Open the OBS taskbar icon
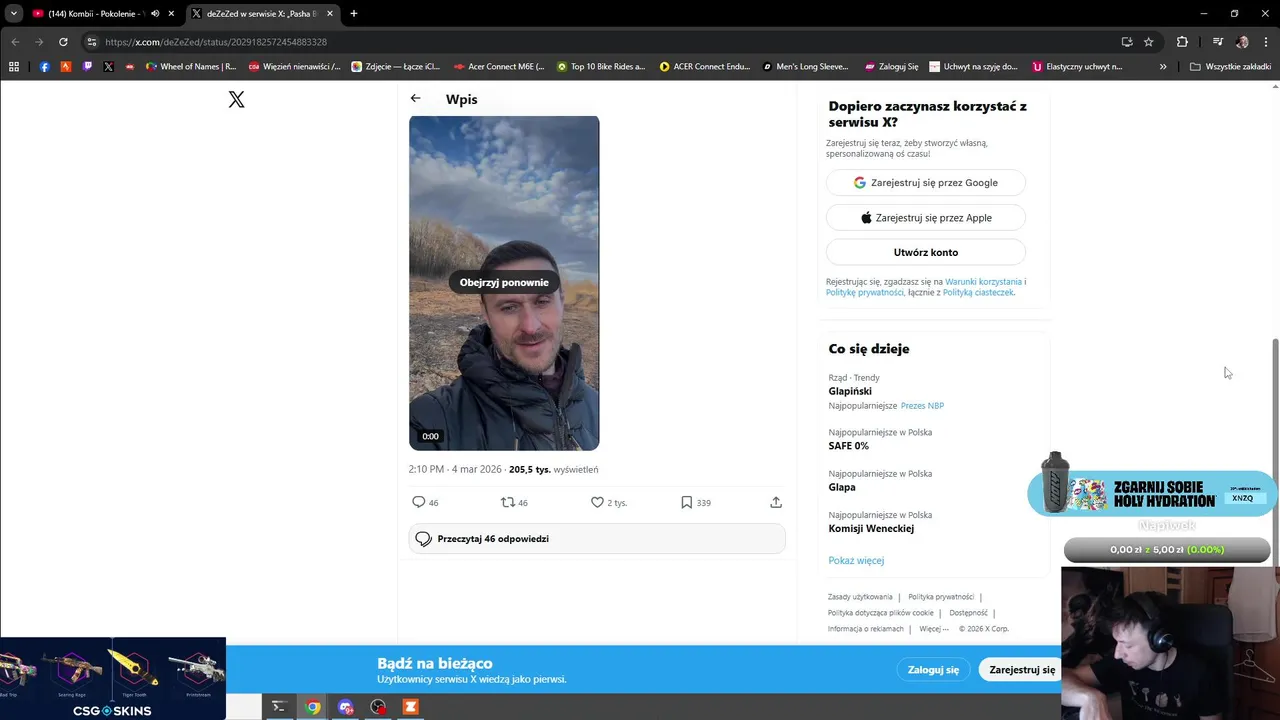 point(378,707)
